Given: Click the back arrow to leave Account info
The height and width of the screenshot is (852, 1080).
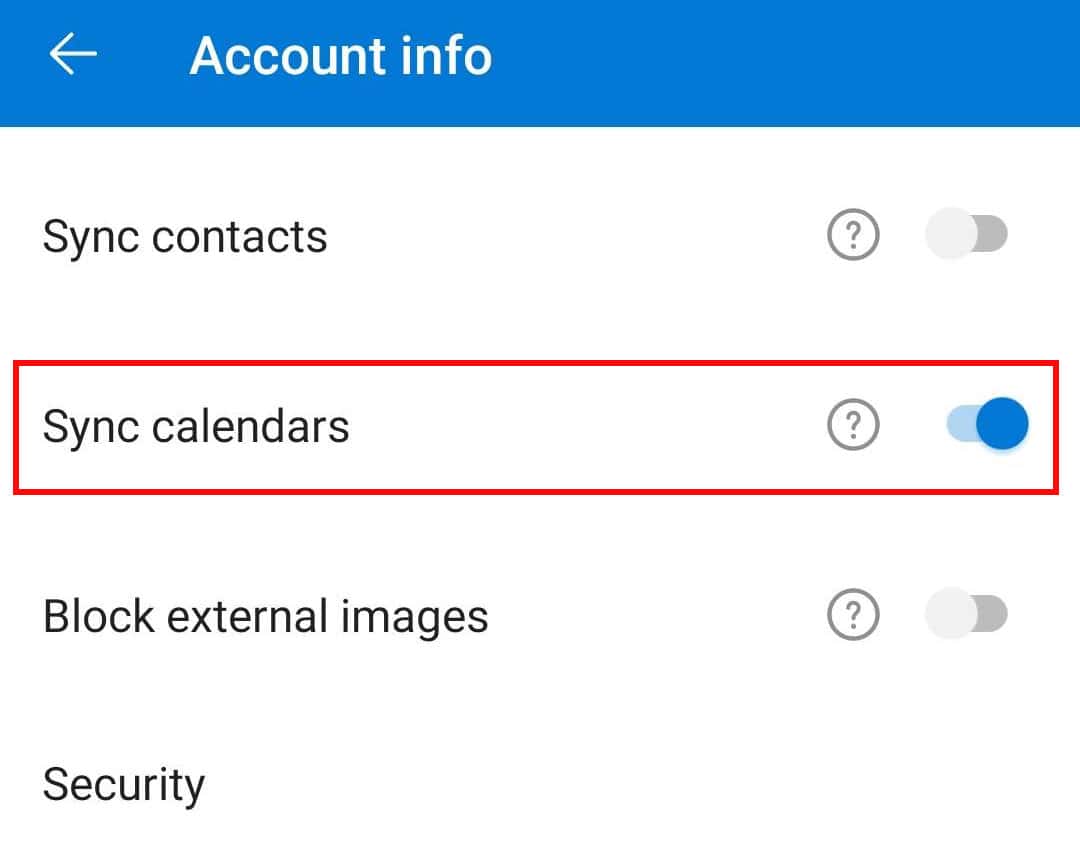Looking at the screenshot, I should click(x=70, y=54).
